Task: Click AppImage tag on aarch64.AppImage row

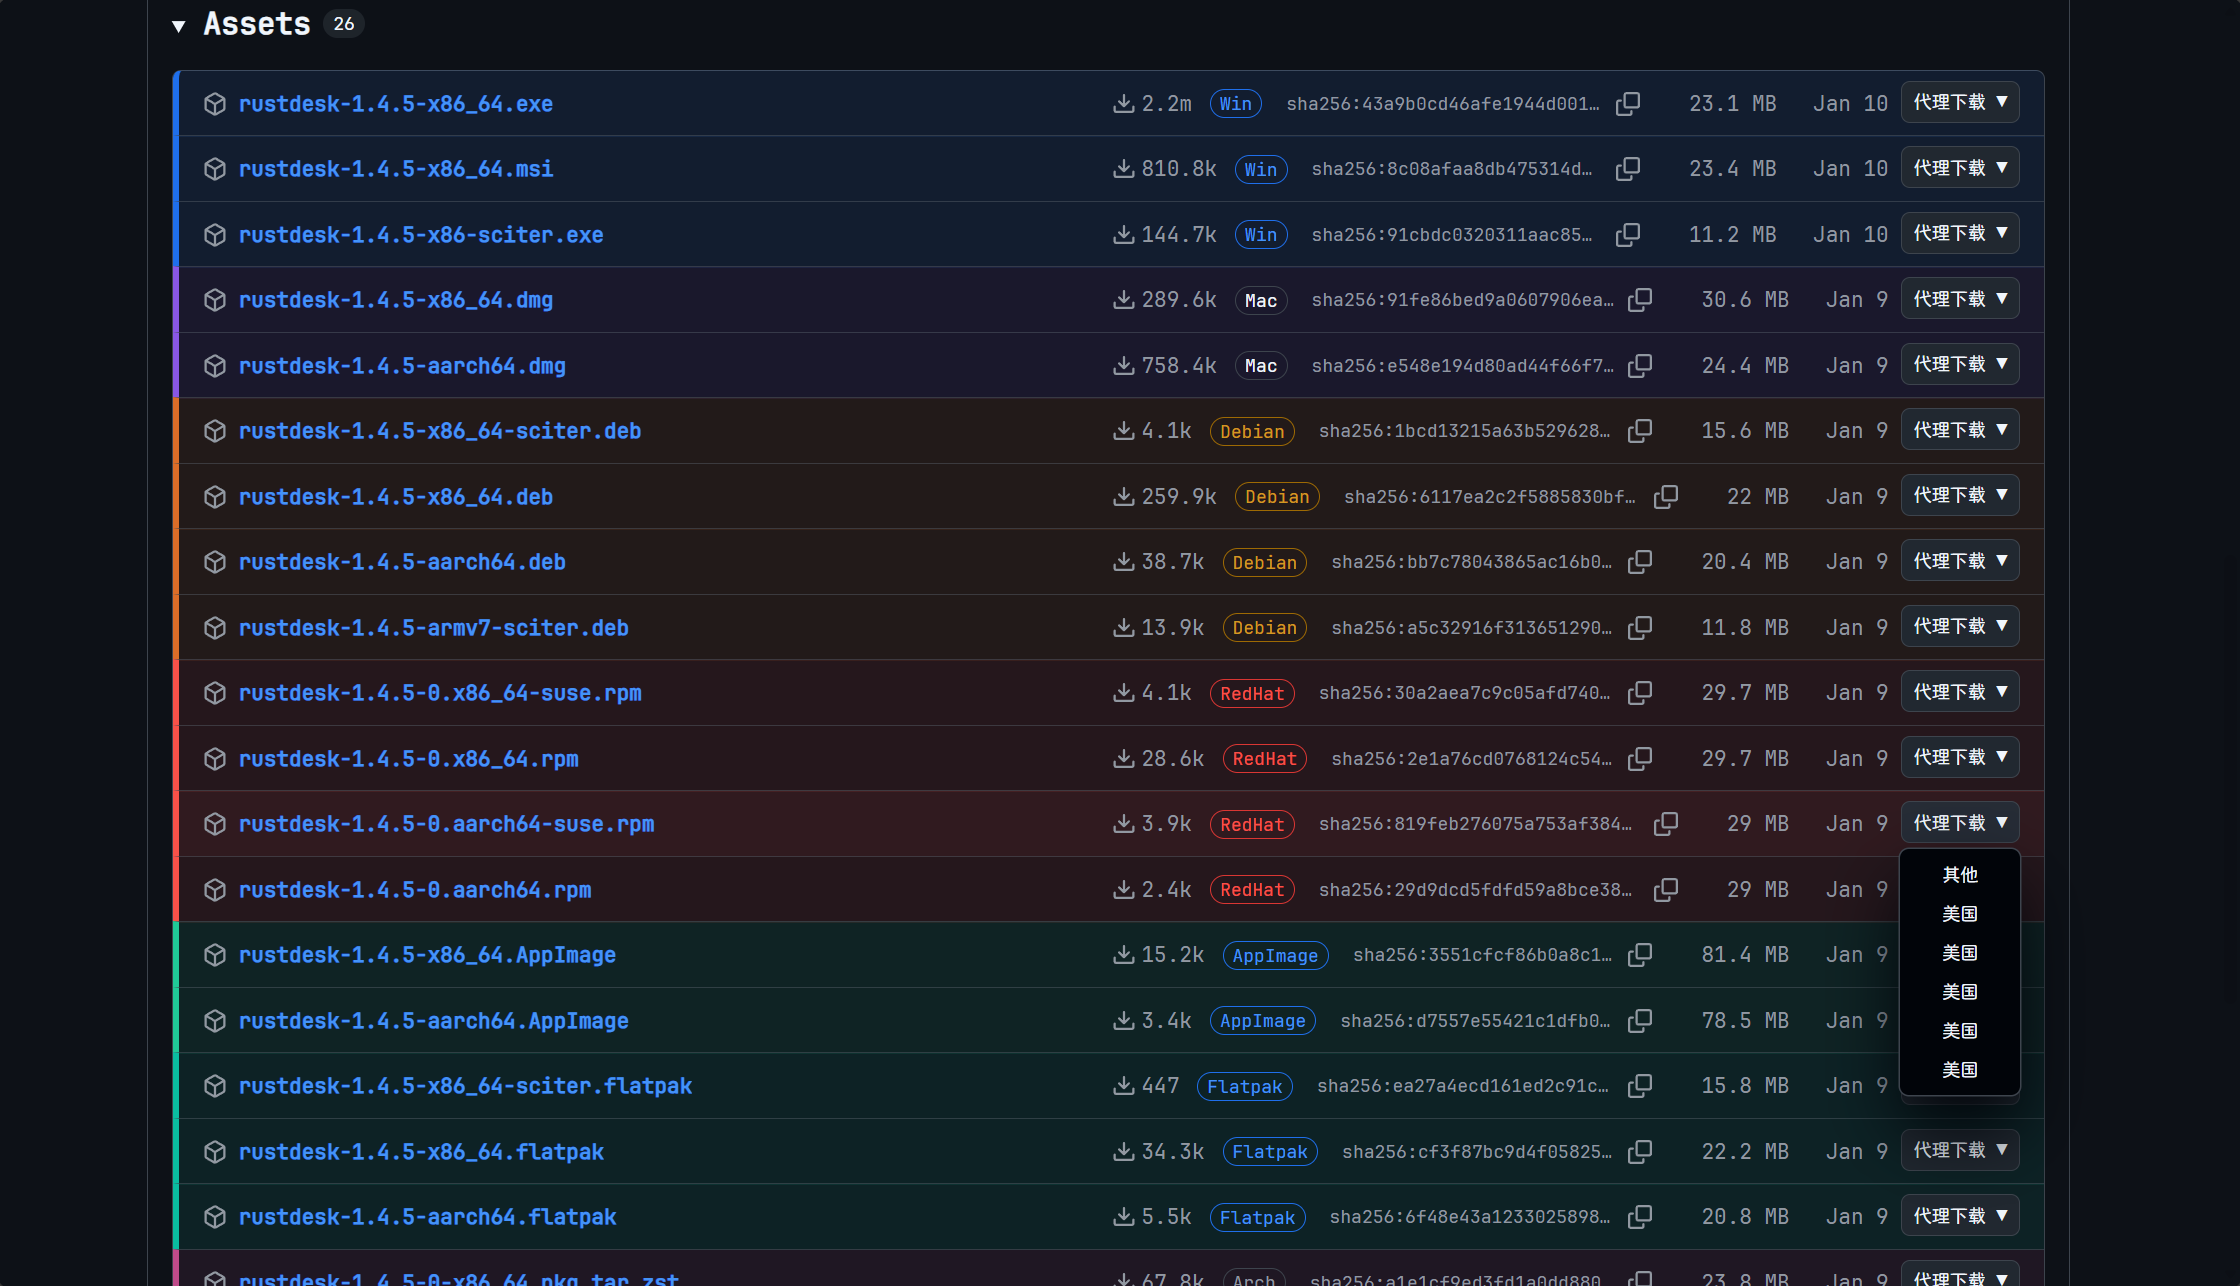Action: pos(1263,1021)
